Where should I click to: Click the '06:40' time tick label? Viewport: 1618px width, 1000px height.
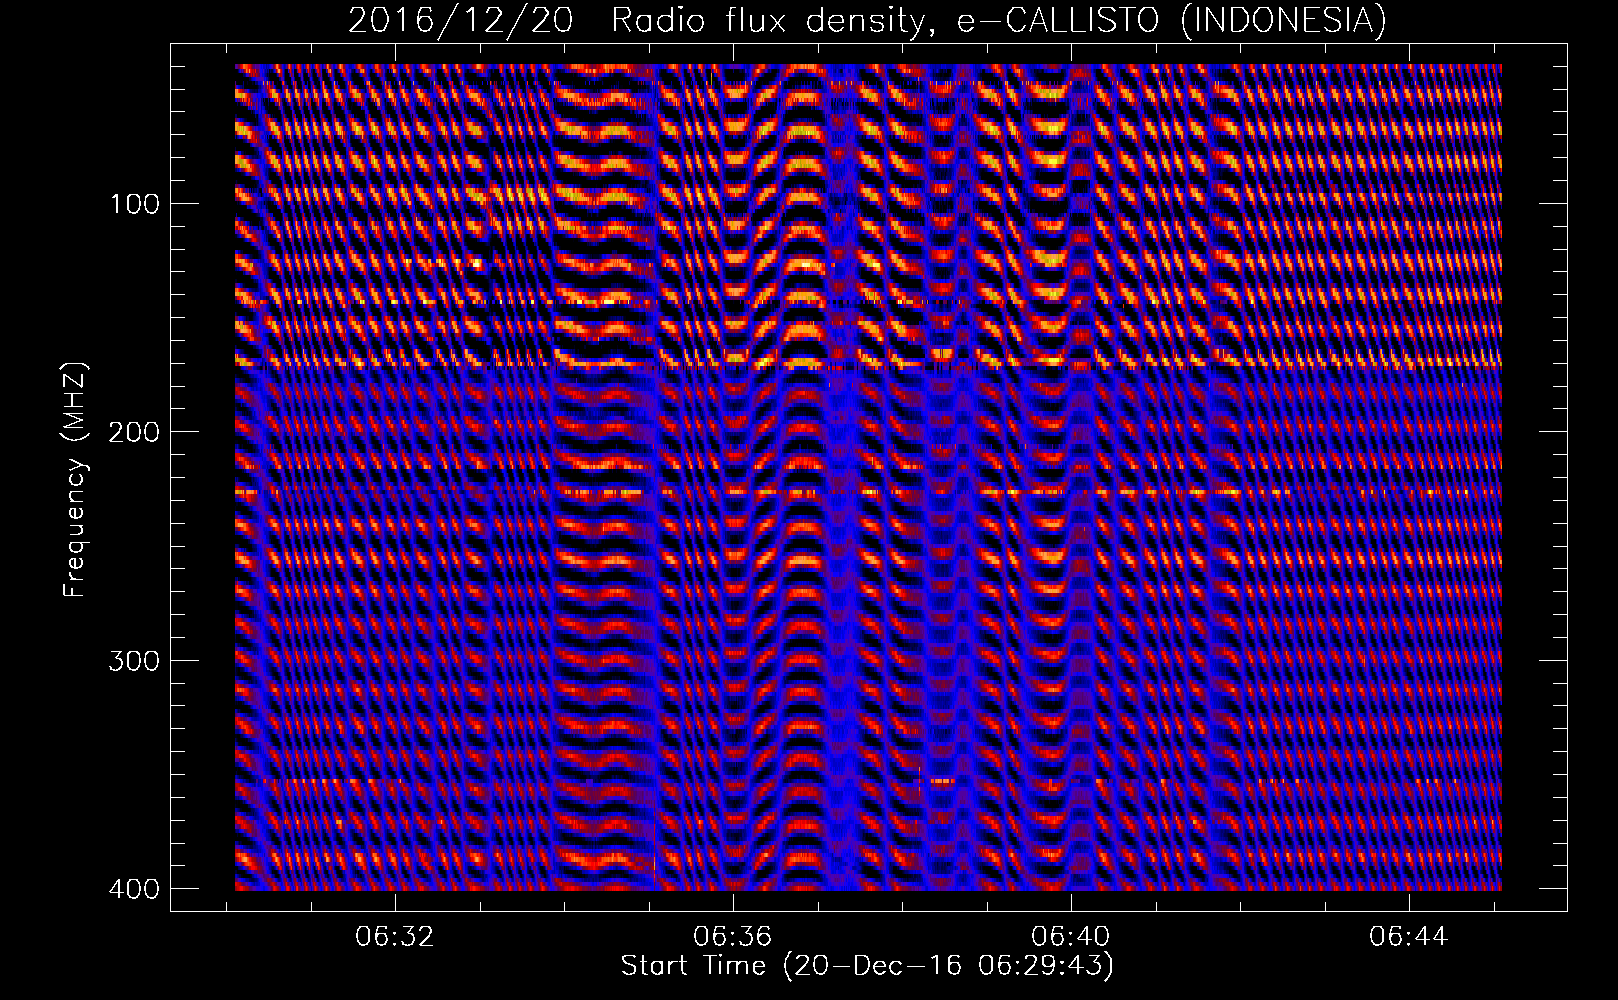pyautogui.click(x=1071, y=937)
